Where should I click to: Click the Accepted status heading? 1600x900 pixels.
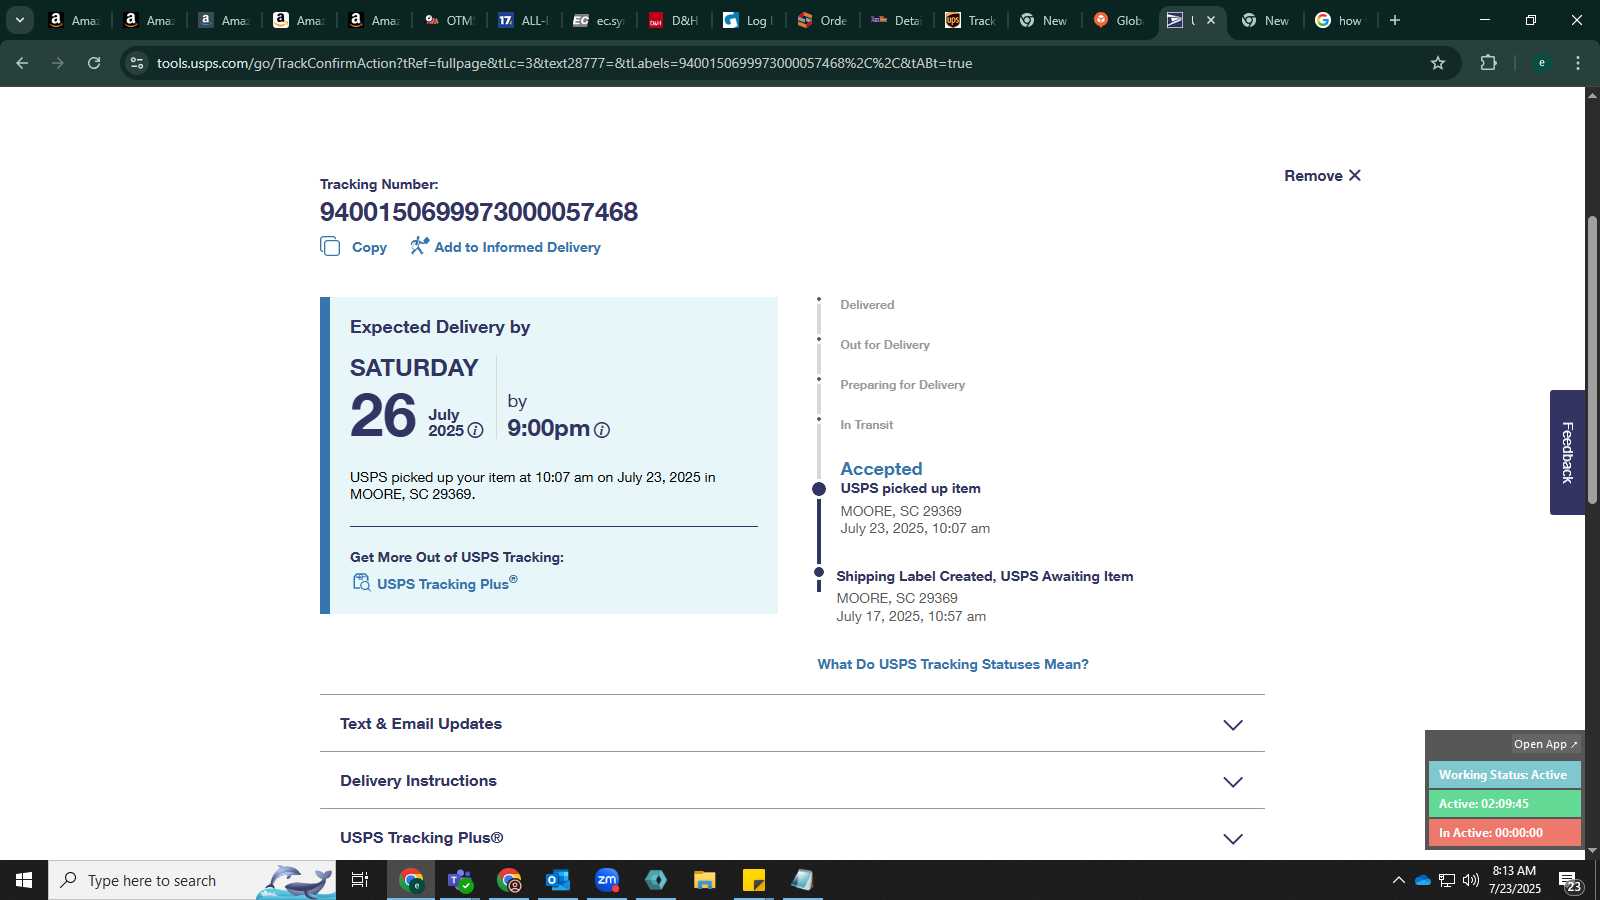tap(881, 468)
